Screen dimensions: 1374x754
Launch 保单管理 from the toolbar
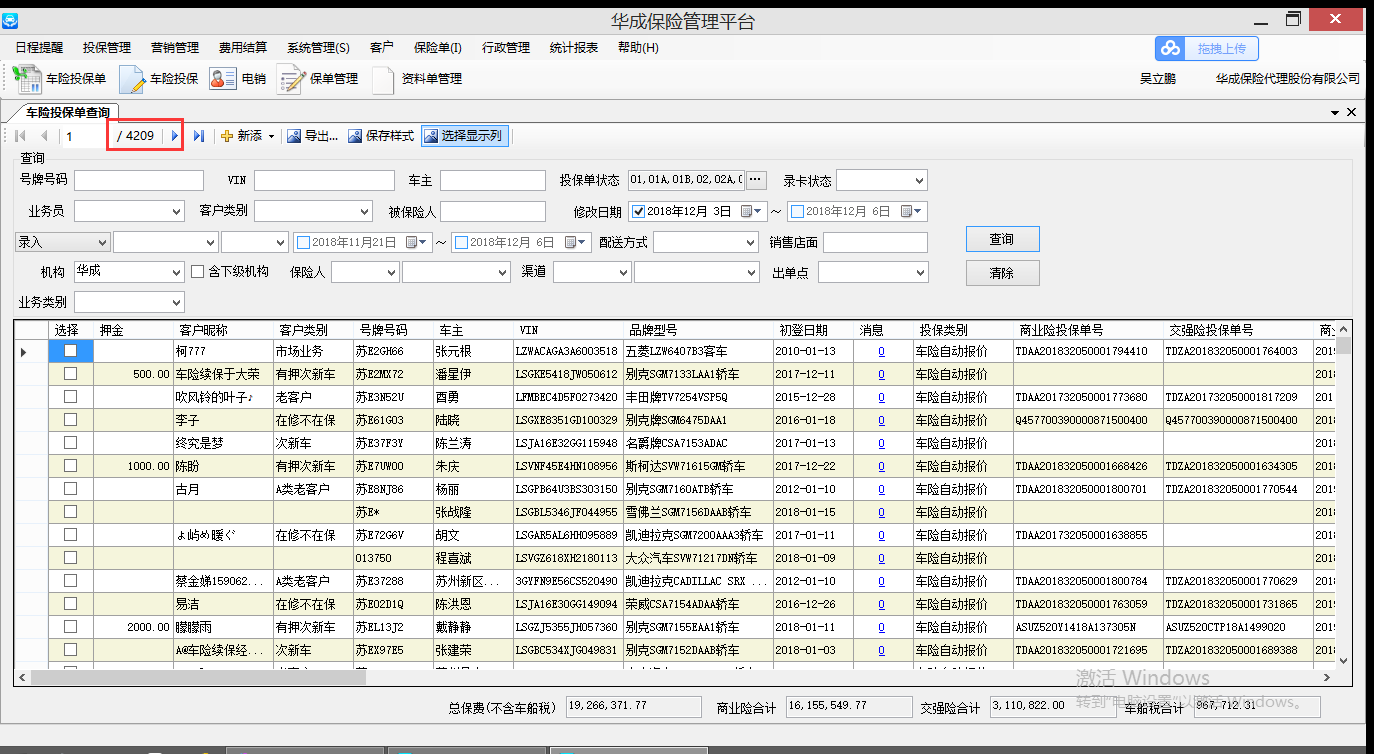[x=290, y=78]
